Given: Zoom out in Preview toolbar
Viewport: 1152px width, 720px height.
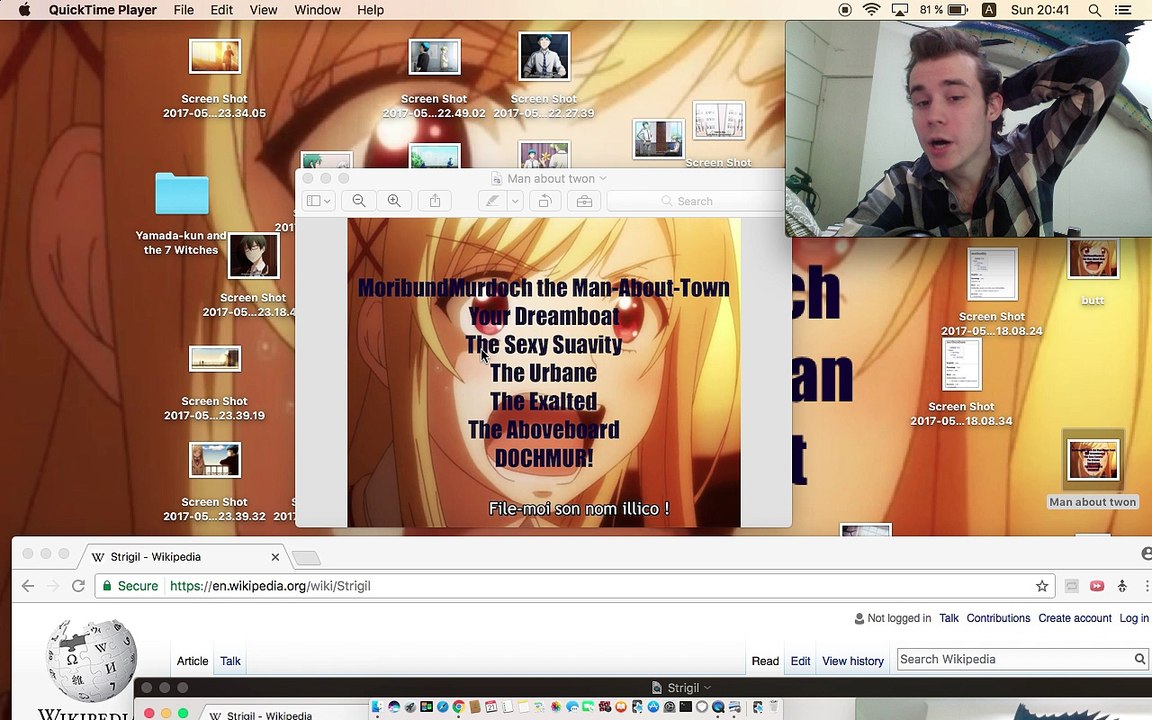Looking at the screenshot, I should pos(359,201).
